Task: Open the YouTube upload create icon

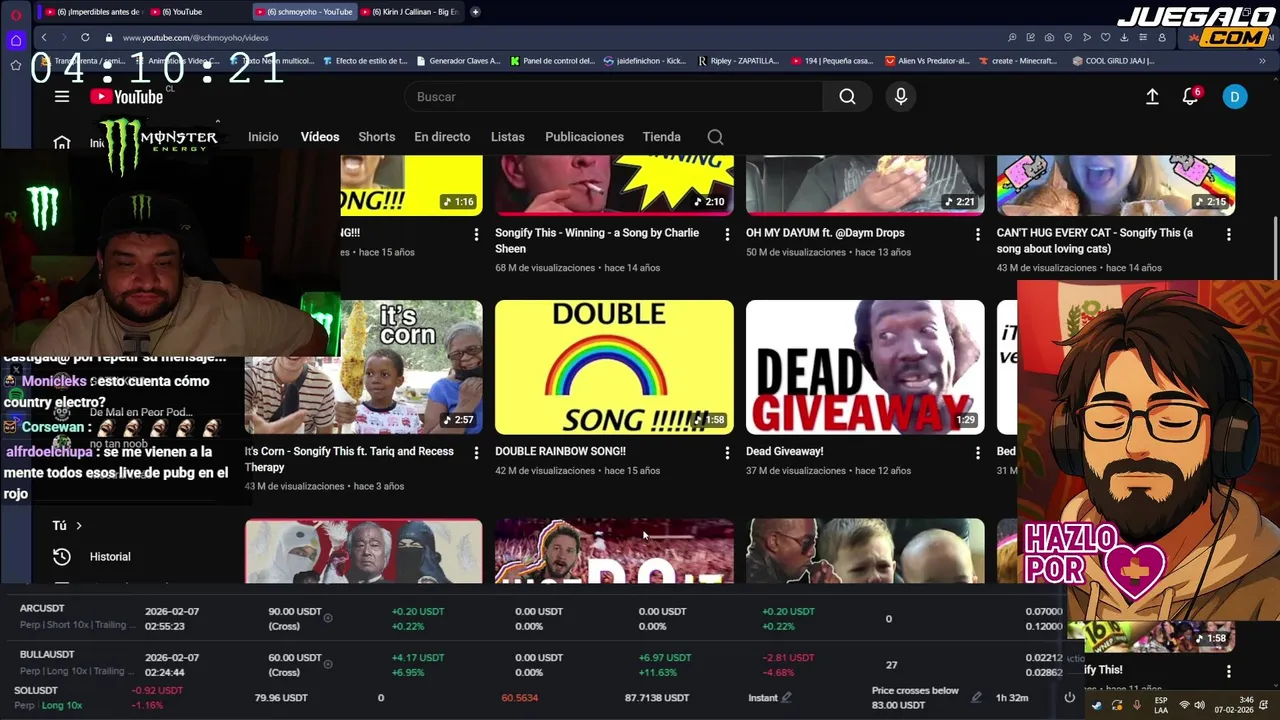Action: [x=1152, y=97]
